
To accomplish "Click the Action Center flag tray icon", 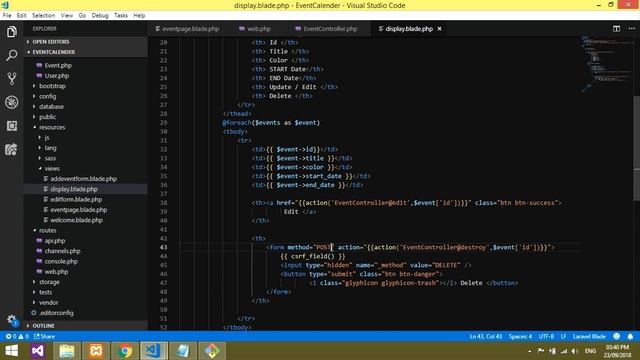I will (x=541, y=351).
